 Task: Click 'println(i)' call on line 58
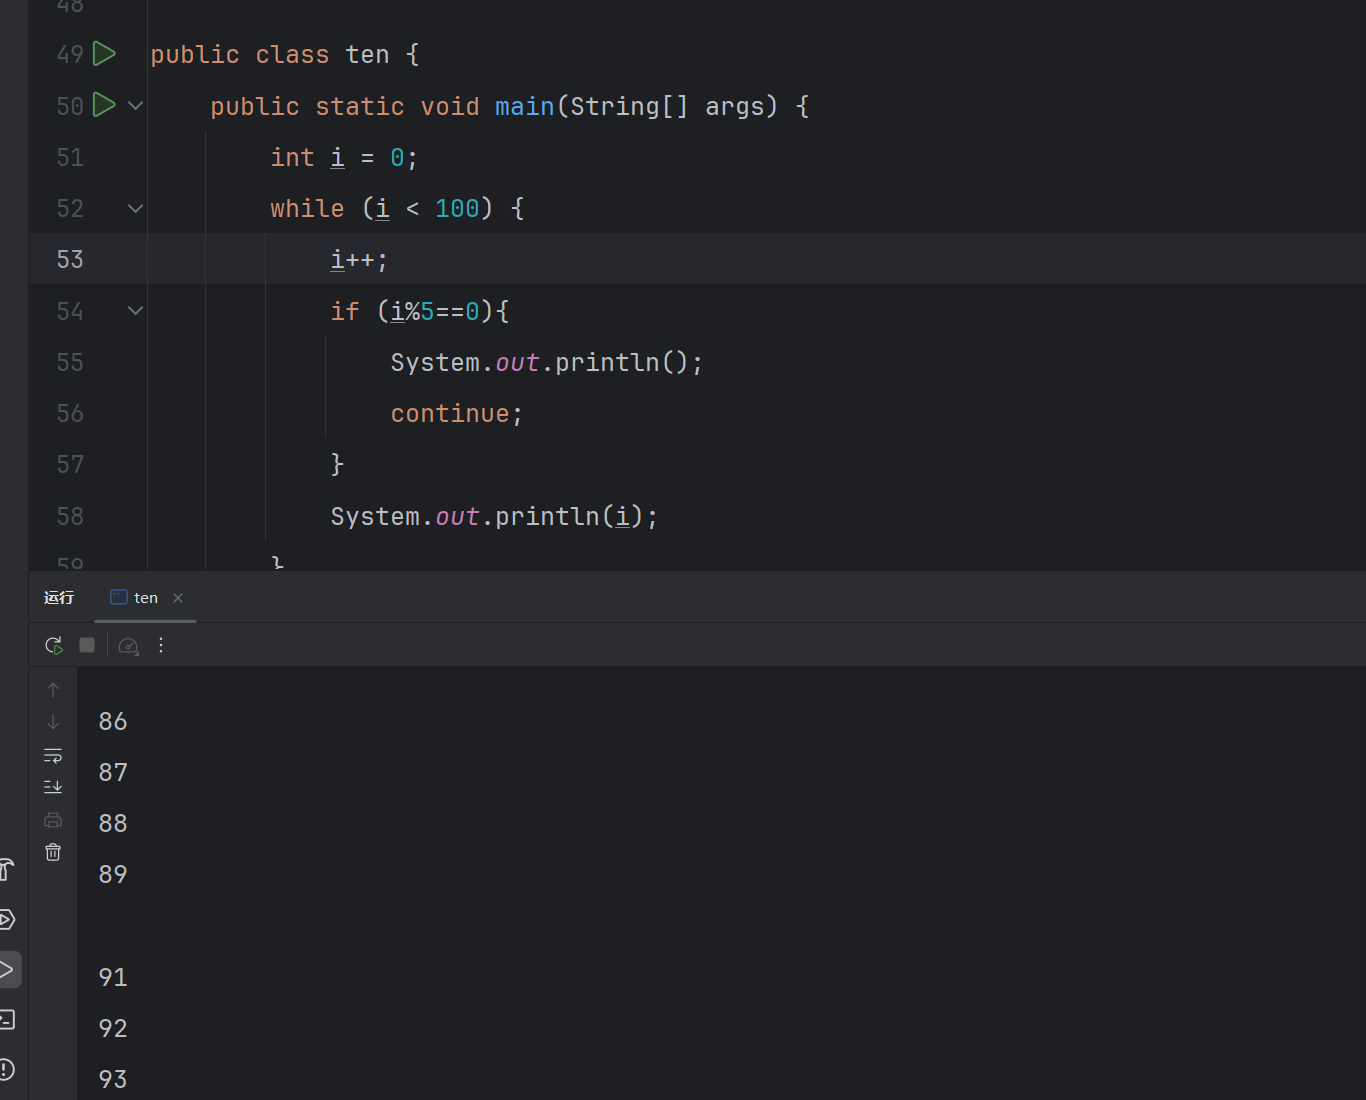click(x=569, y=516)
